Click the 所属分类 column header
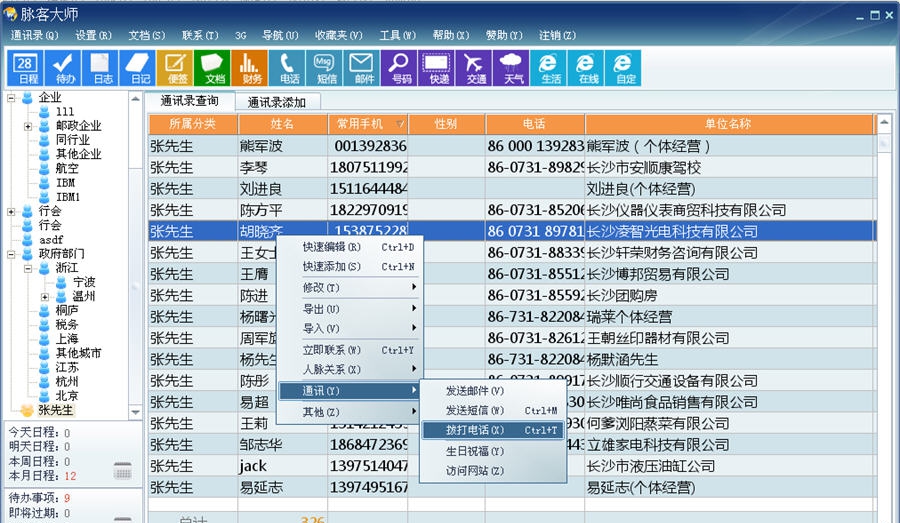 click(193, 124)
